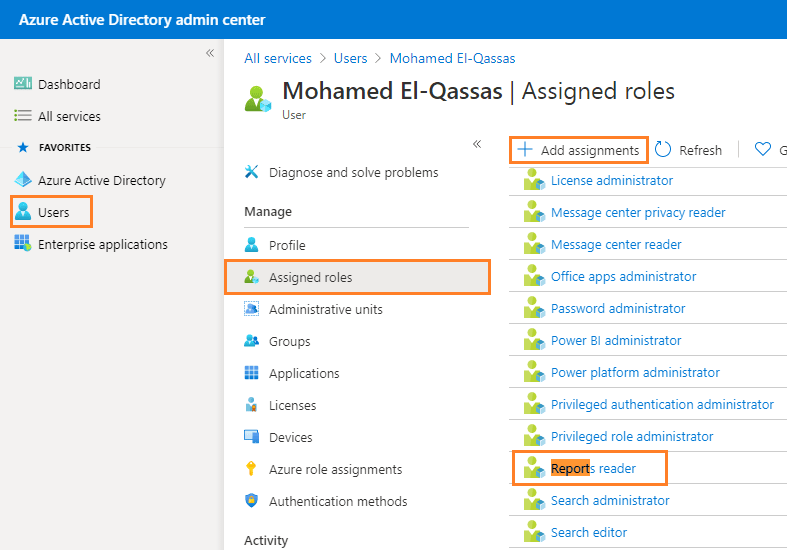Click the Password administrator role icon

534,308
